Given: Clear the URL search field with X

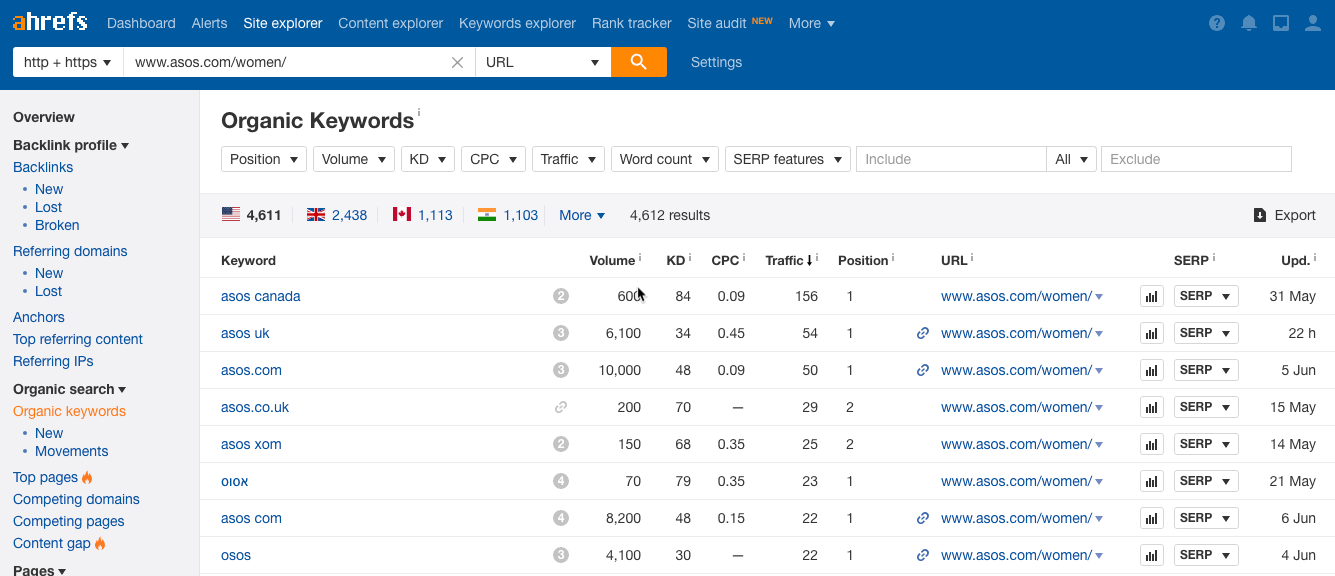Looking at the screenshot, I should pos(457,62).
